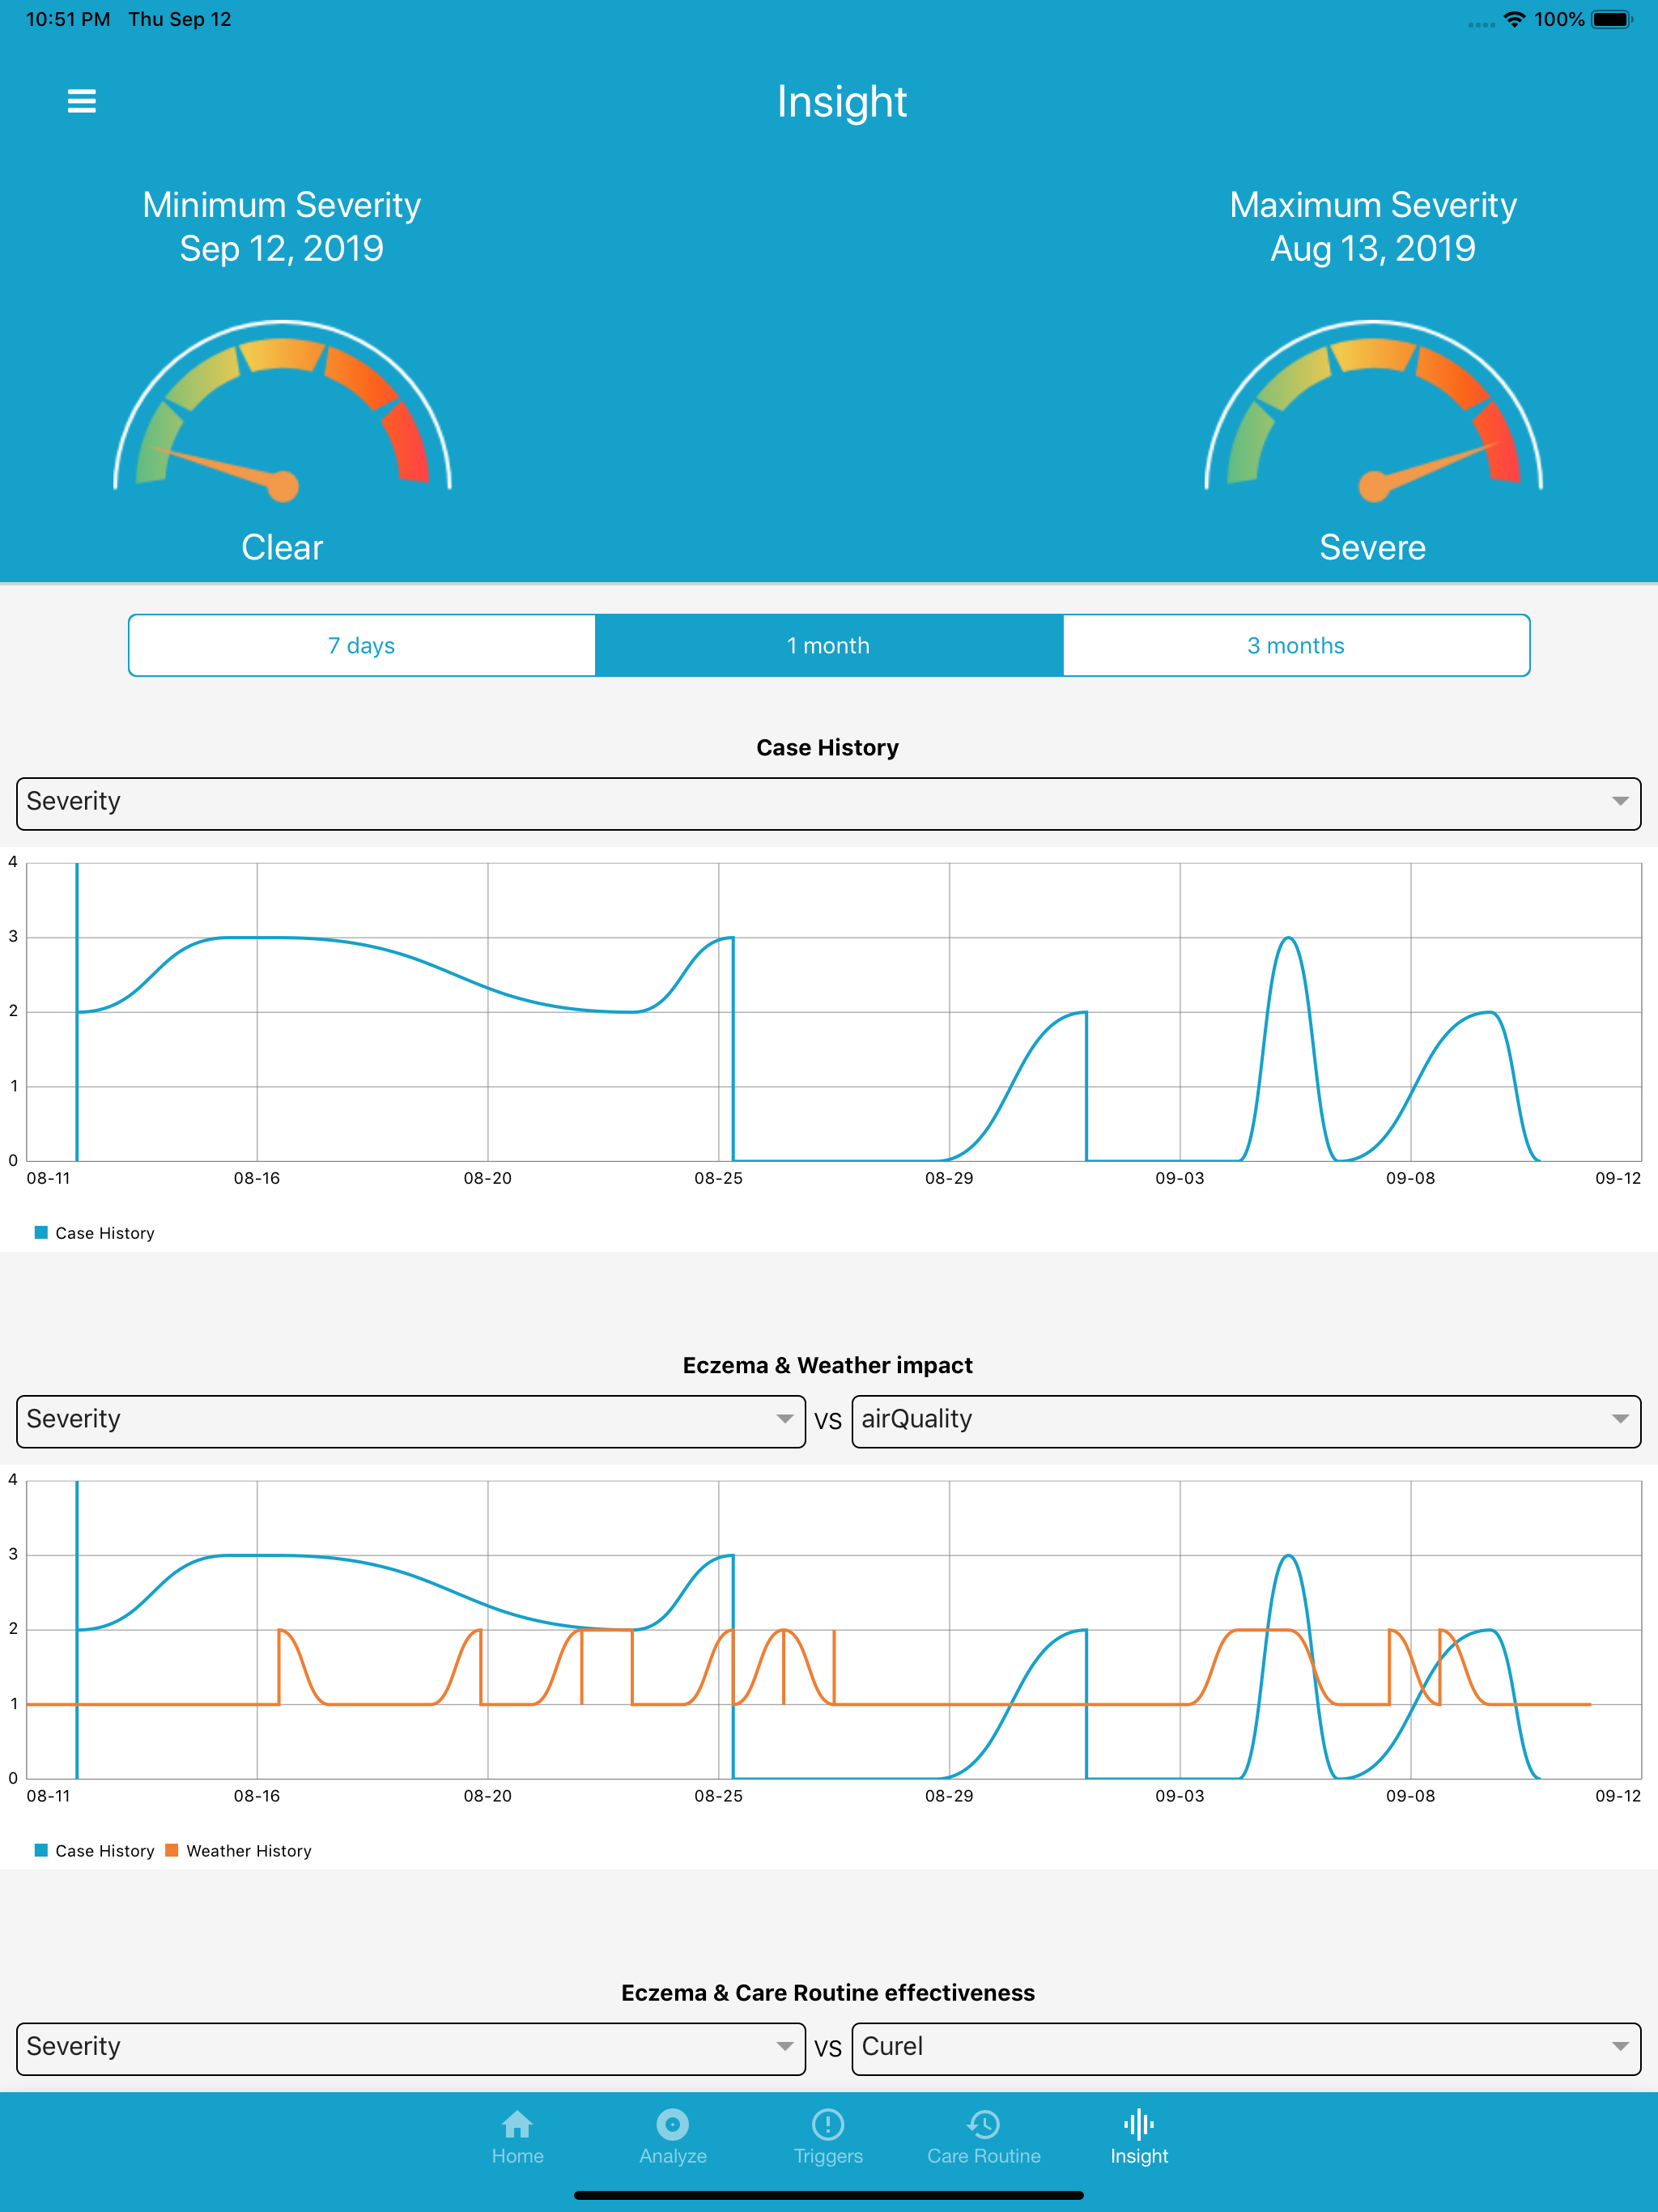Tap 'Maximum Severity Aug 13, 2019' text
The image size is (1658, 2212).
click(x=1373, y=226)
